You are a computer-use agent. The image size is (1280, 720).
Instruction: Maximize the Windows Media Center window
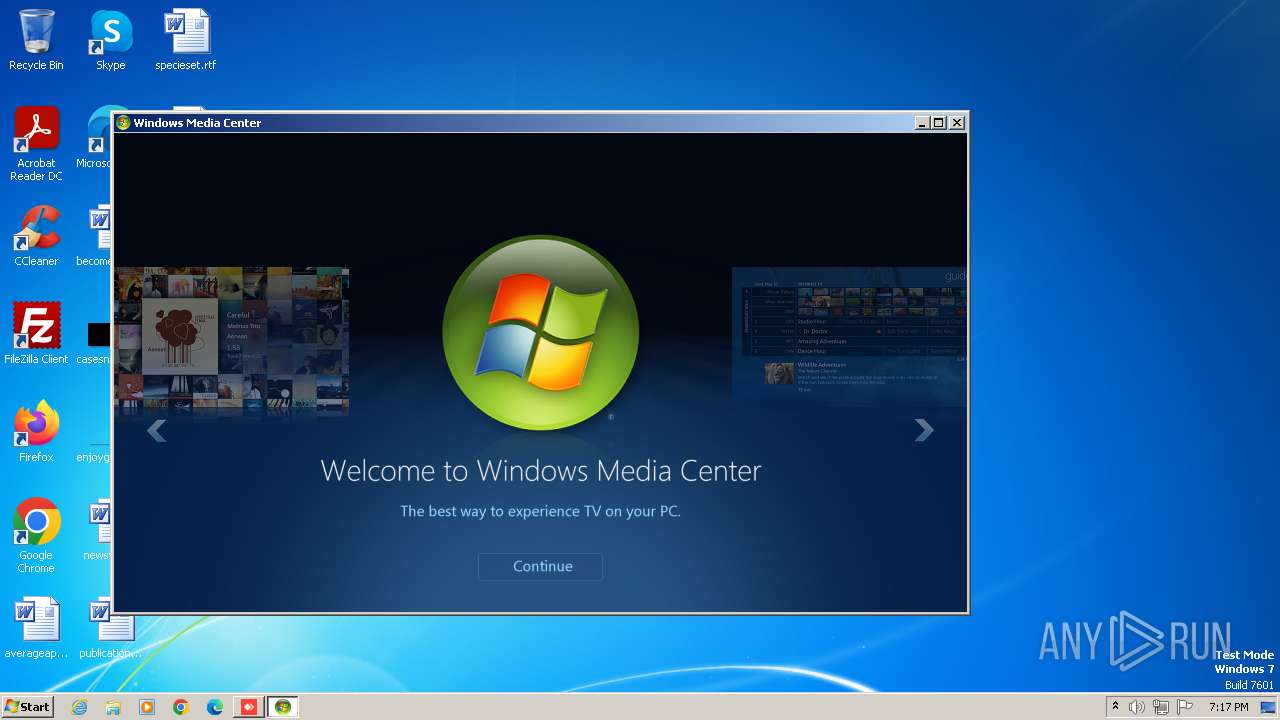[939, 123]
